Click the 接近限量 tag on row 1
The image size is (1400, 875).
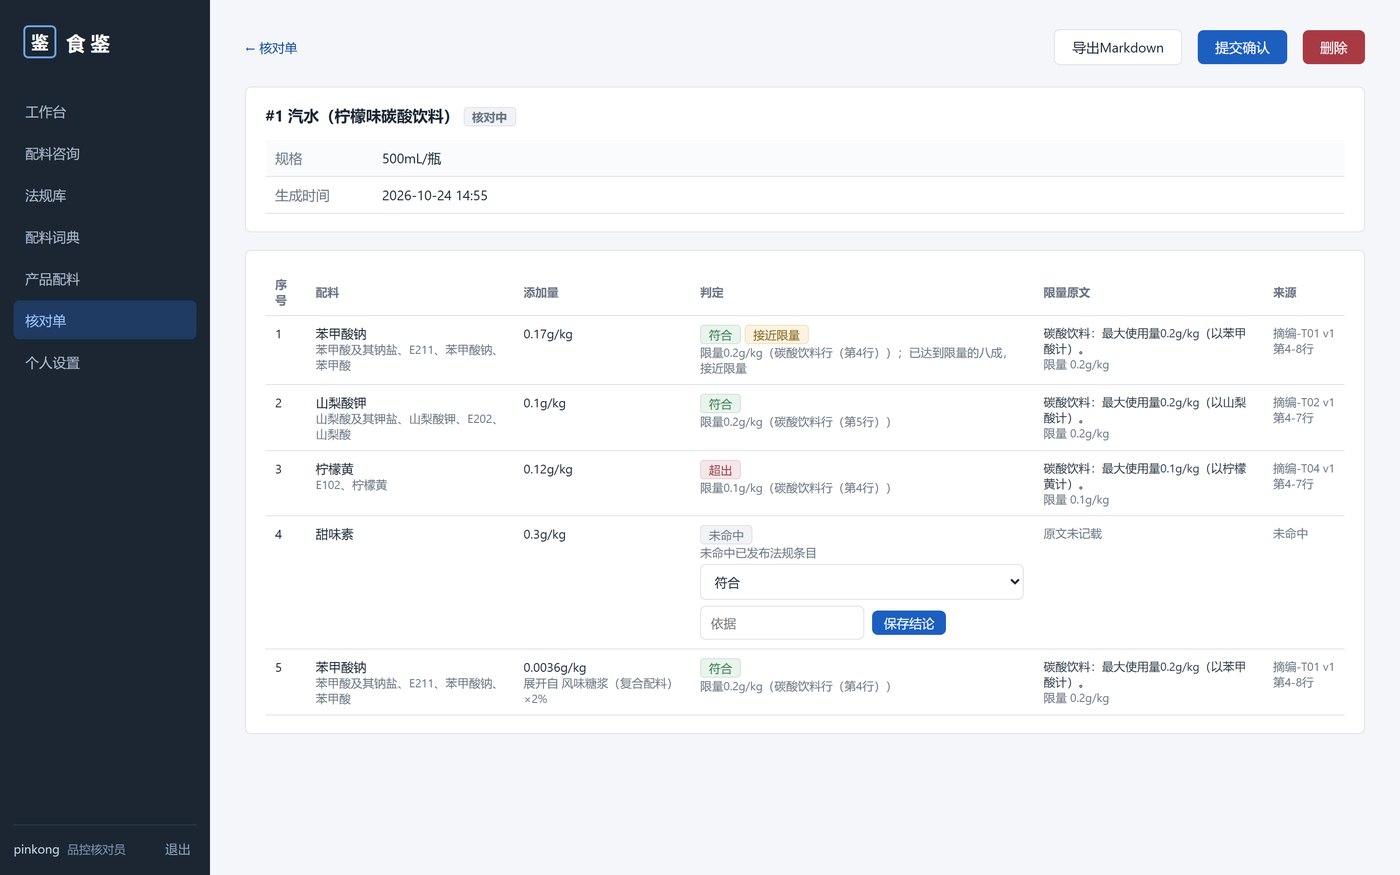coord(777,335)
